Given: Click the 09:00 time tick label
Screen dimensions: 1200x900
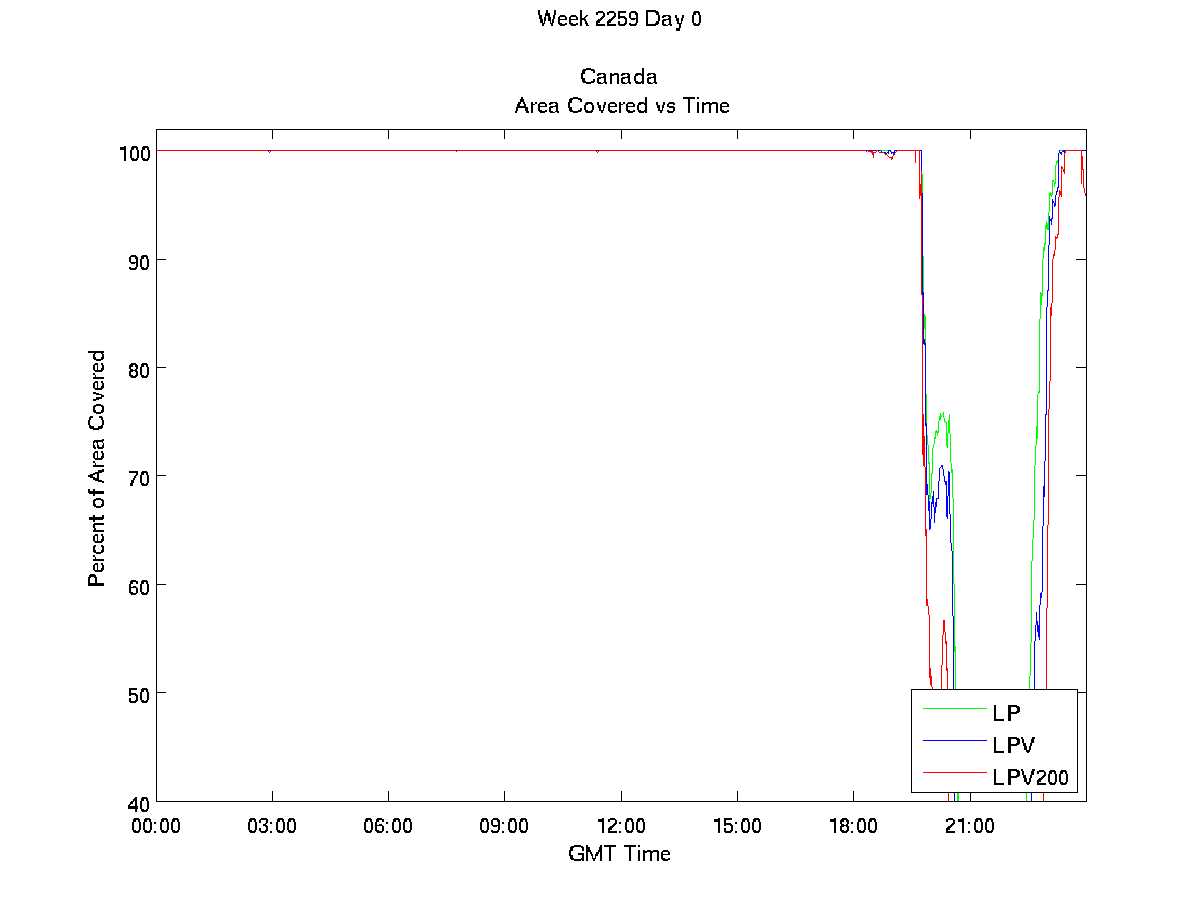Looking at the screenshot, I should point(505,826).
